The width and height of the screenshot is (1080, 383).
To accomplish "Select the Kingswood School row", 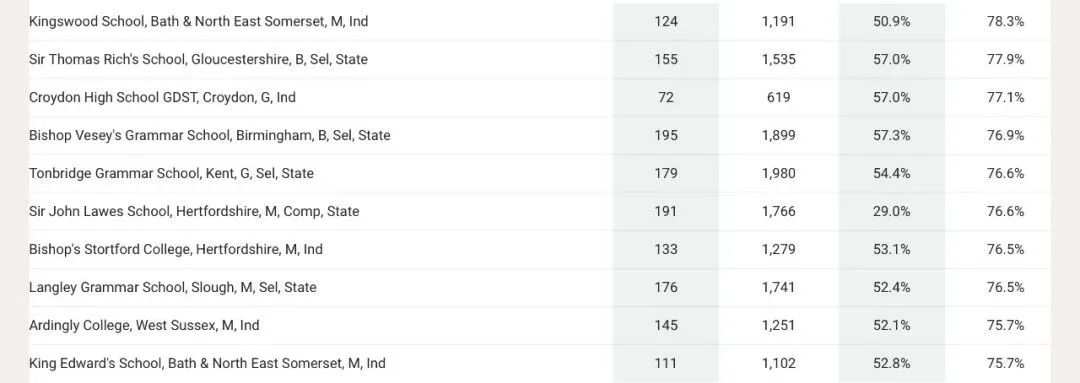I will pos(540,21).
